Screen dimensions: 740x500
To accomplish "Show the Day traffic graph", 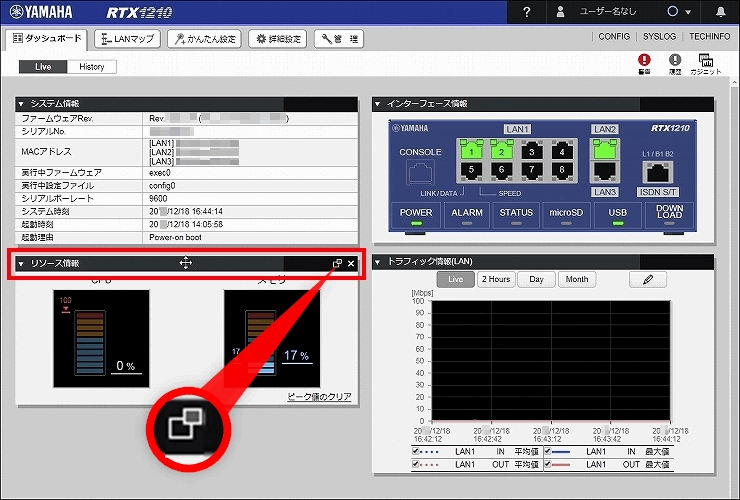I will click(x=536, y=279).
